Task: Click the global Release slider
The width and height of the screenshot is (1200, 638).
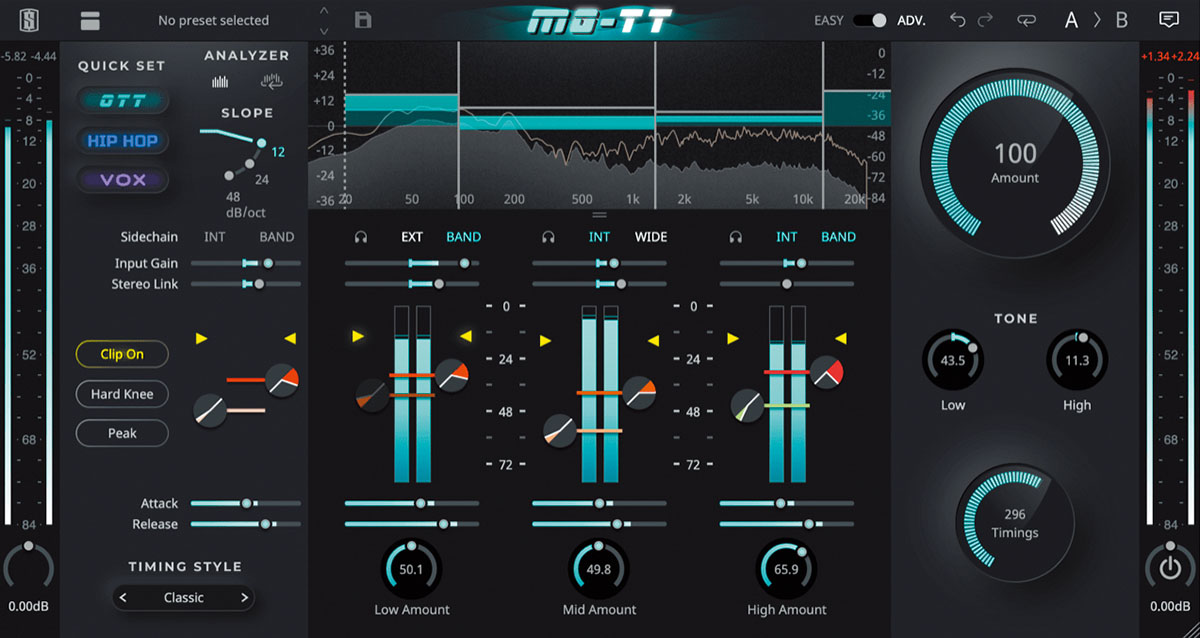Action: click(x=246, y=524)
